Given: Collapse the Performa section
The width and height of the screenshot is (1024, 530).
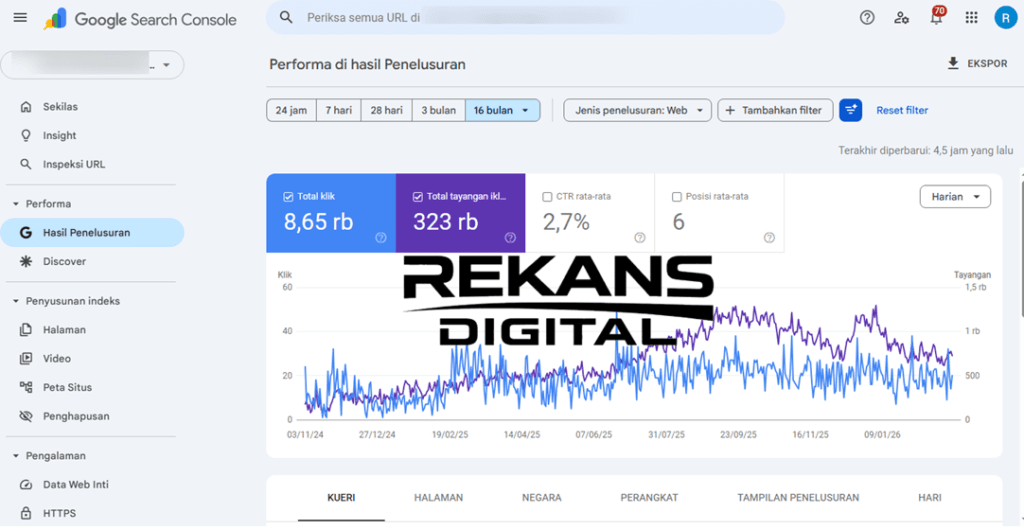Looking at the screenshot, I should click(x=16, y=204).
